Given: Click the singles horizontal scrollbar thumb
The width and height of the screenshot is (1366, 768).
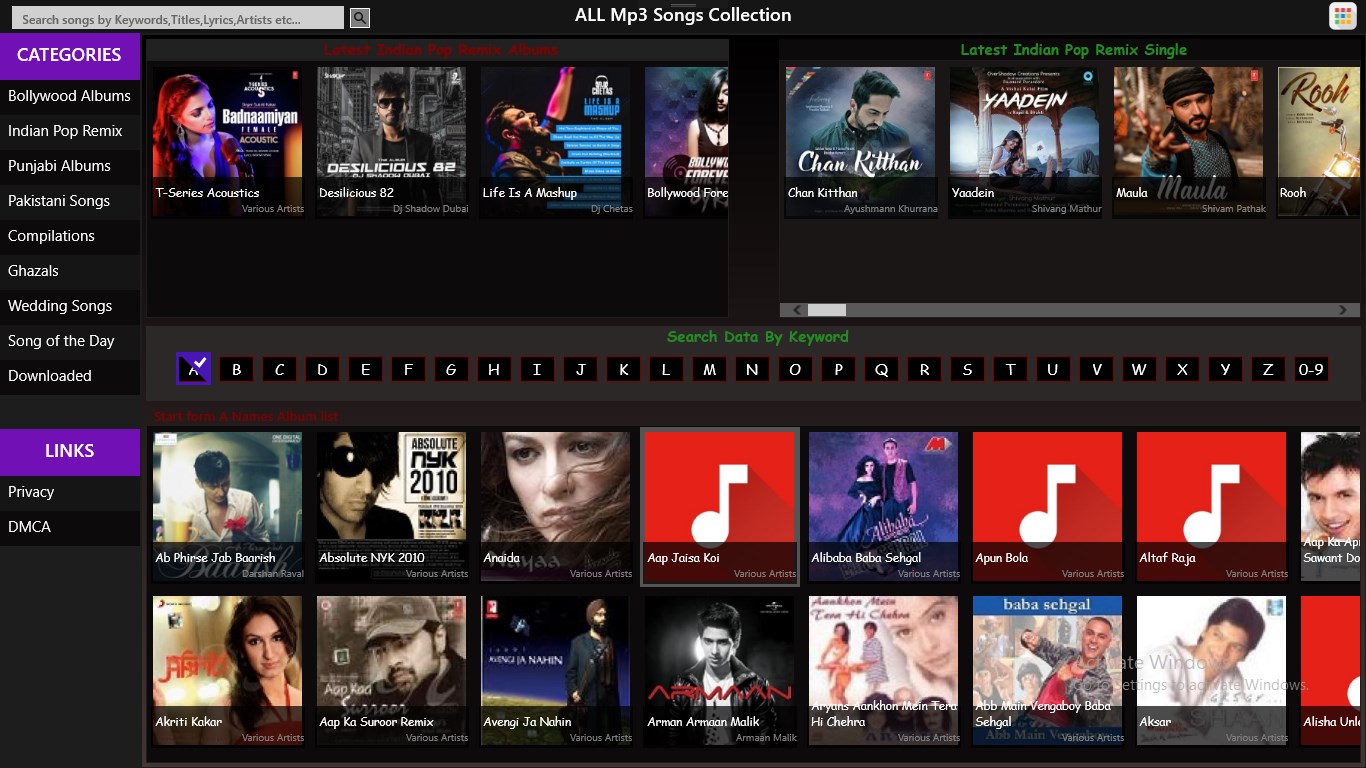Looking at the screenshot, I should pos(827,310).
